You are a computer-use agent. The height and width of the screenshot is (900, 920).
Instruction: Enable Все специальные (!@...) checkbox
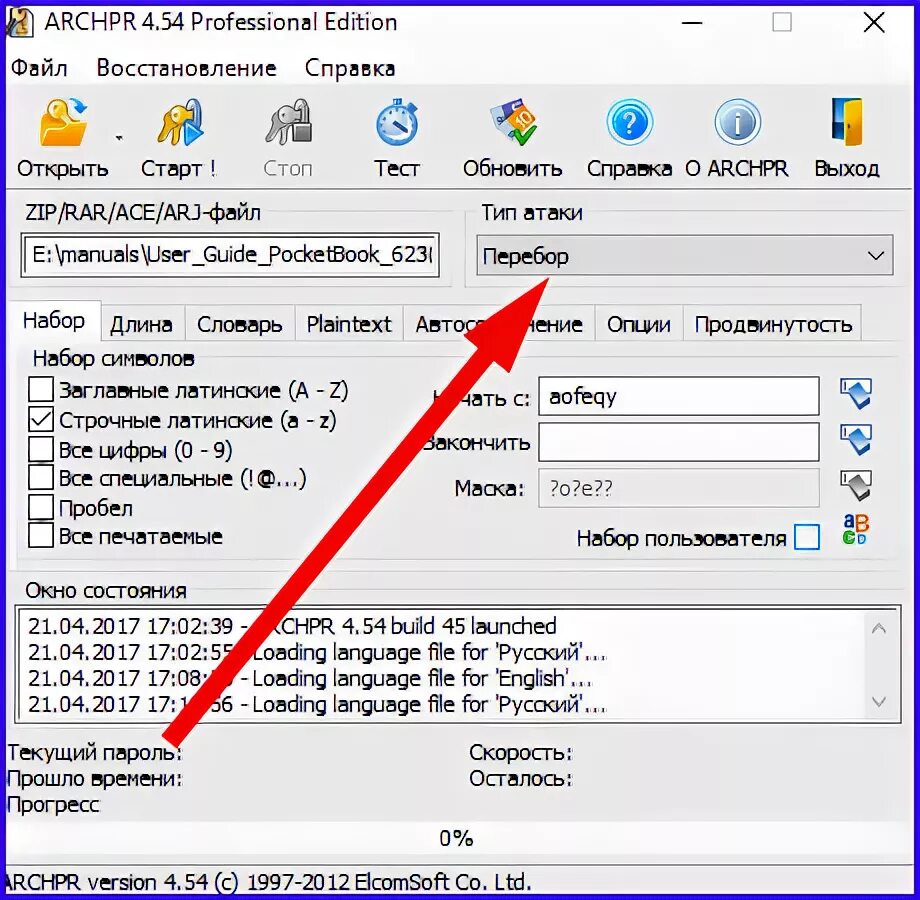(41, 478)
